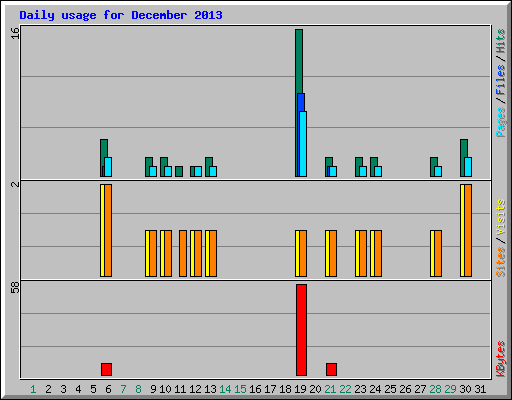Click the green day "22" weekend label

point(345,389)
